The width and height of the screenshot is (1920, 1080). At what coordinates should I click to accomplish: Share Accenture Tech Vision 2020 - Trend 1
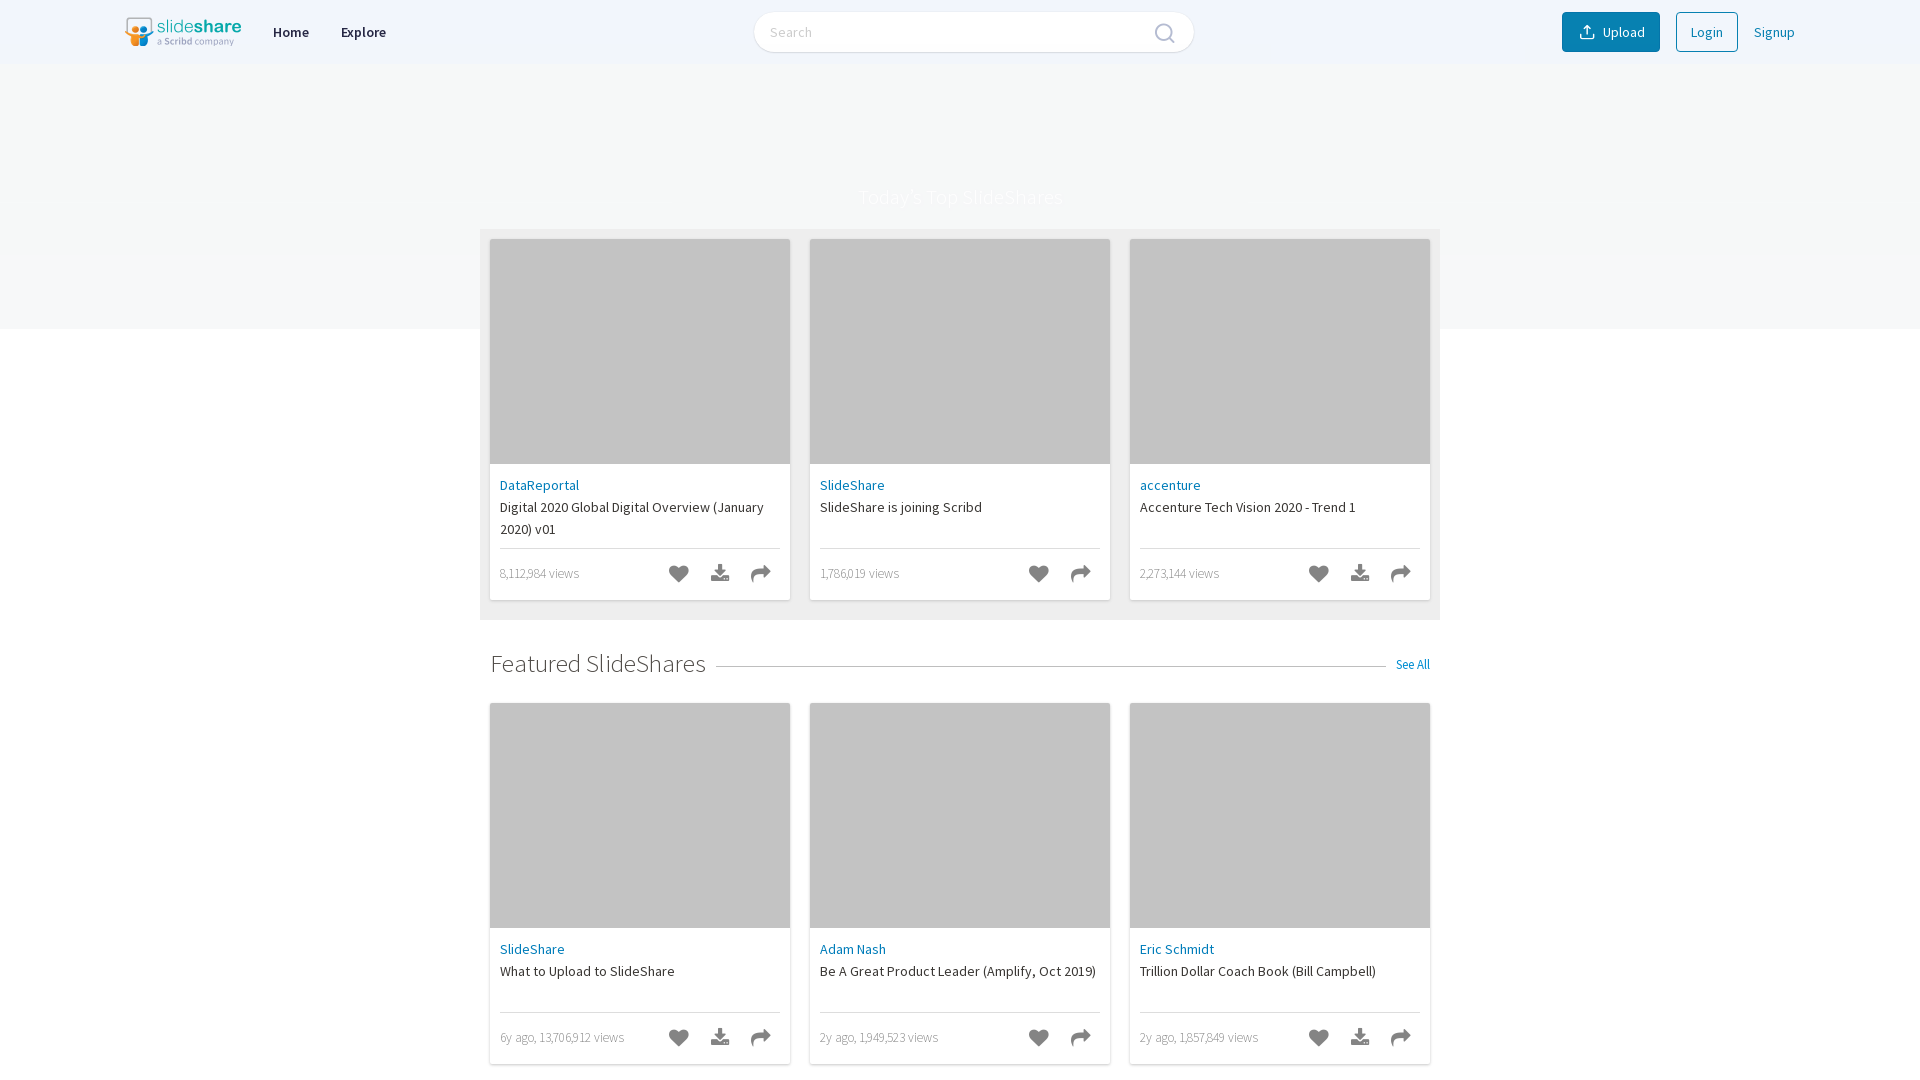1401,574
